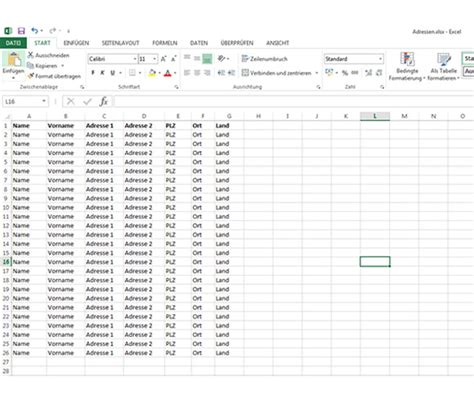Click Format übertragen painter button
The image size is (474, 408).
point(54,76)
